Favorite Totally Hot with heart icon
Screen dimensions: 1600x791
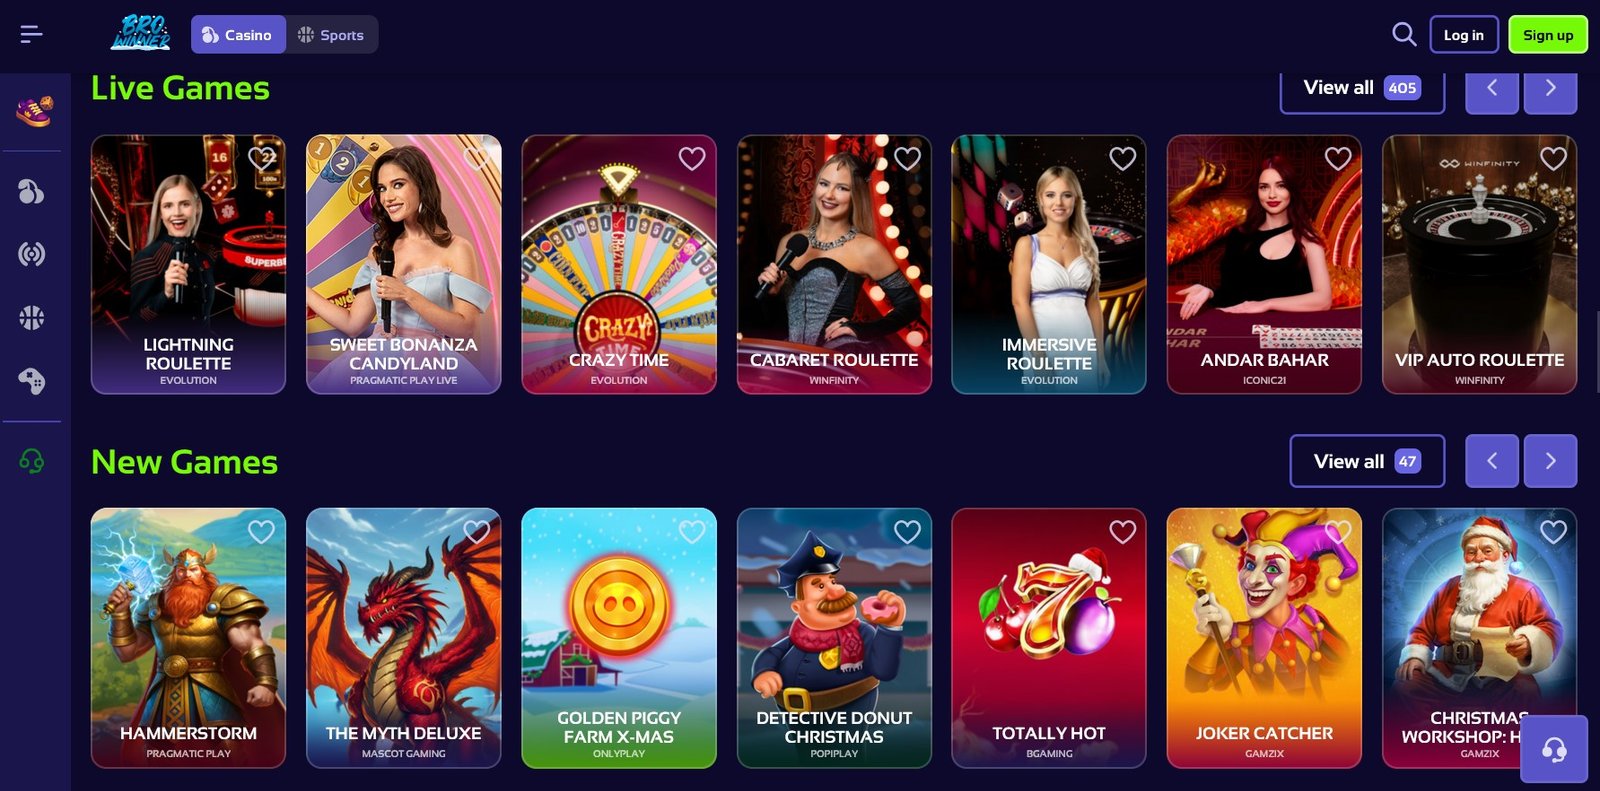pyautogui.click(x=1123, y=532)
